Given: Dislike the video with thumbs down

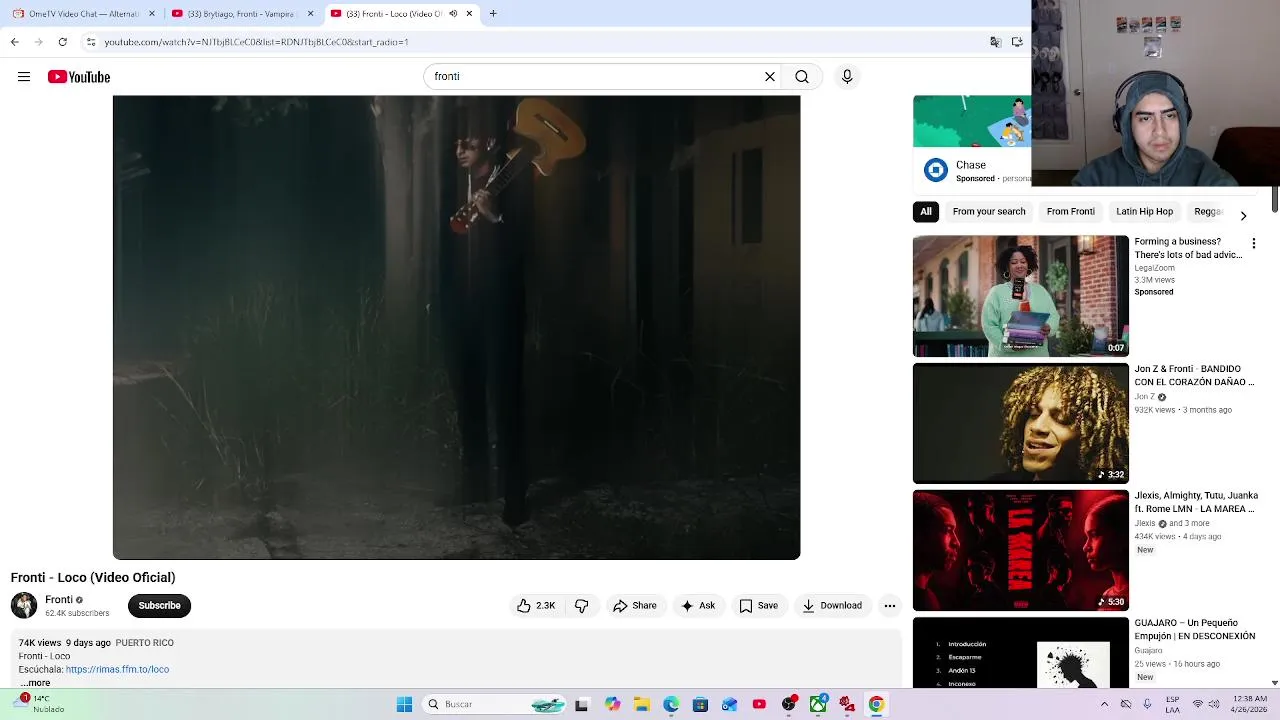Looking at the screenshot, I should (x=582, y=605).
